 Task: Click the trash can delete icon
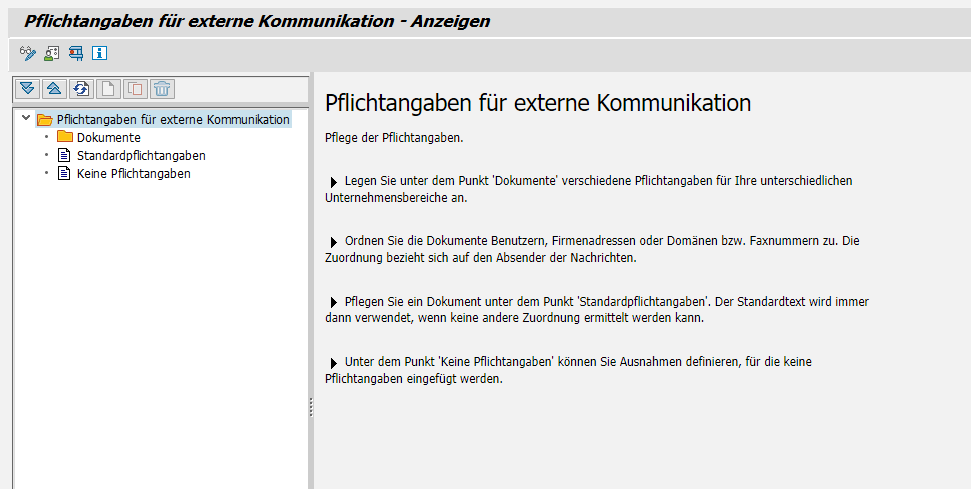coord(162,89)
